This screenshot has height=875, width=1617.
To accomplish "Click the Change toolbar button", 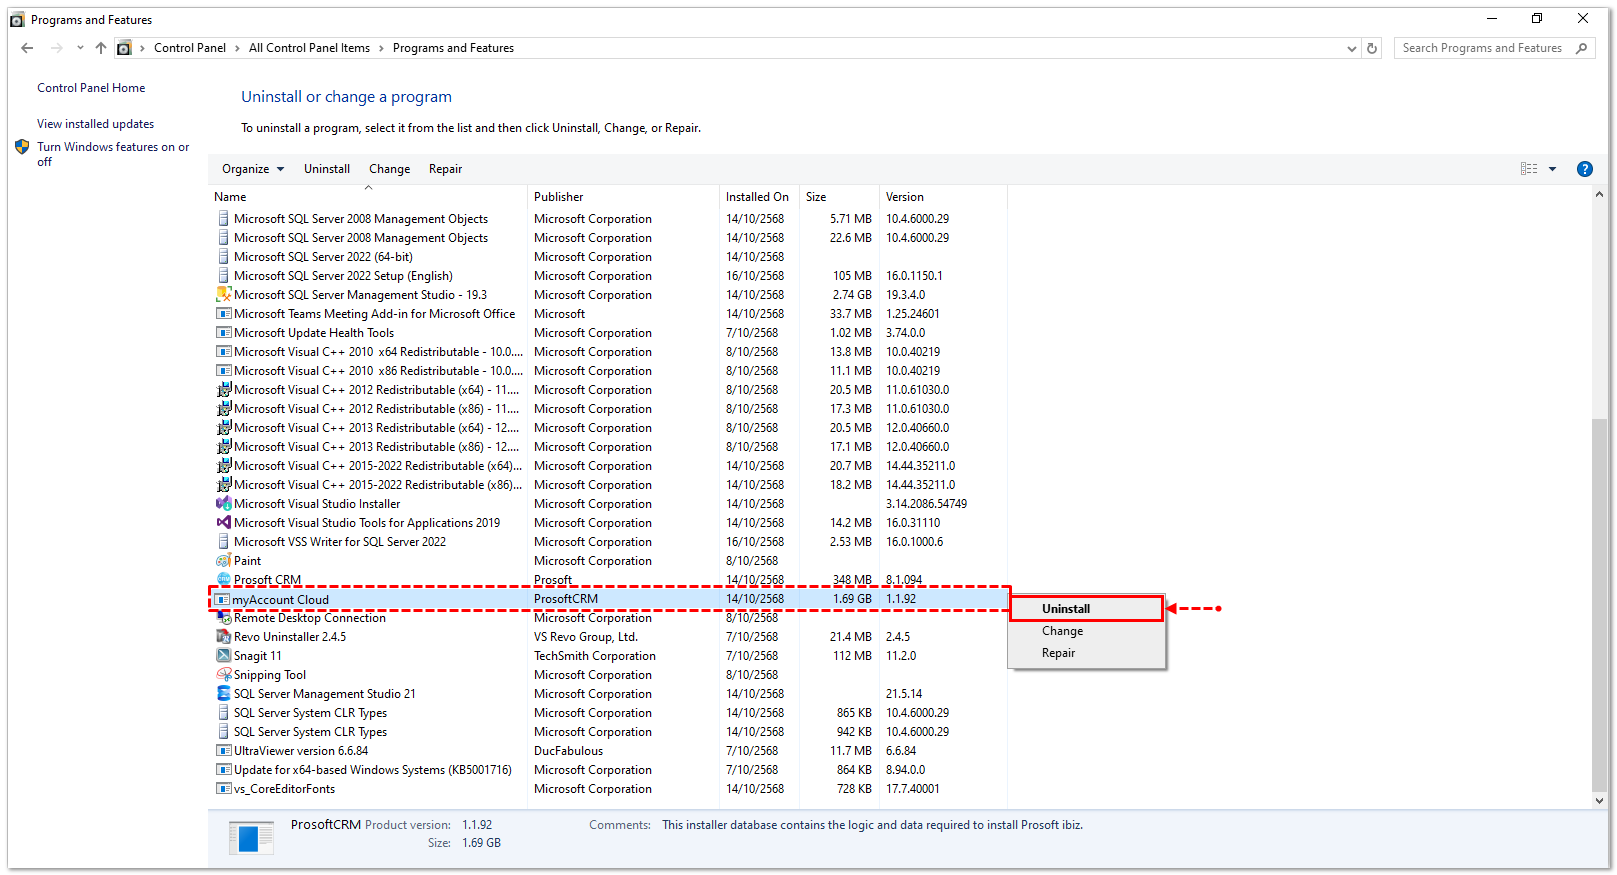I will [389, 169].
